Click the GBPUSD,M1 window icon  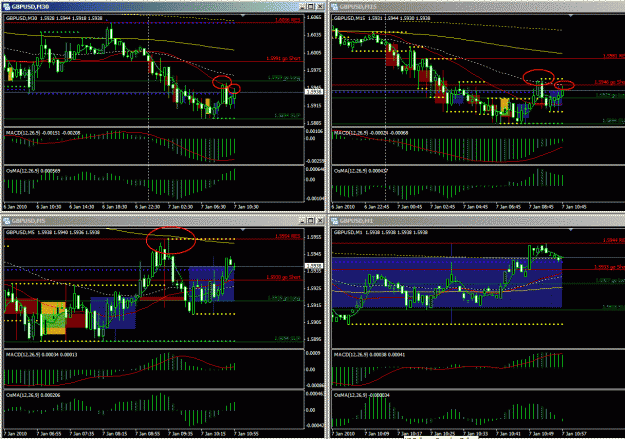pyautogui.click(x=335, y=220)
